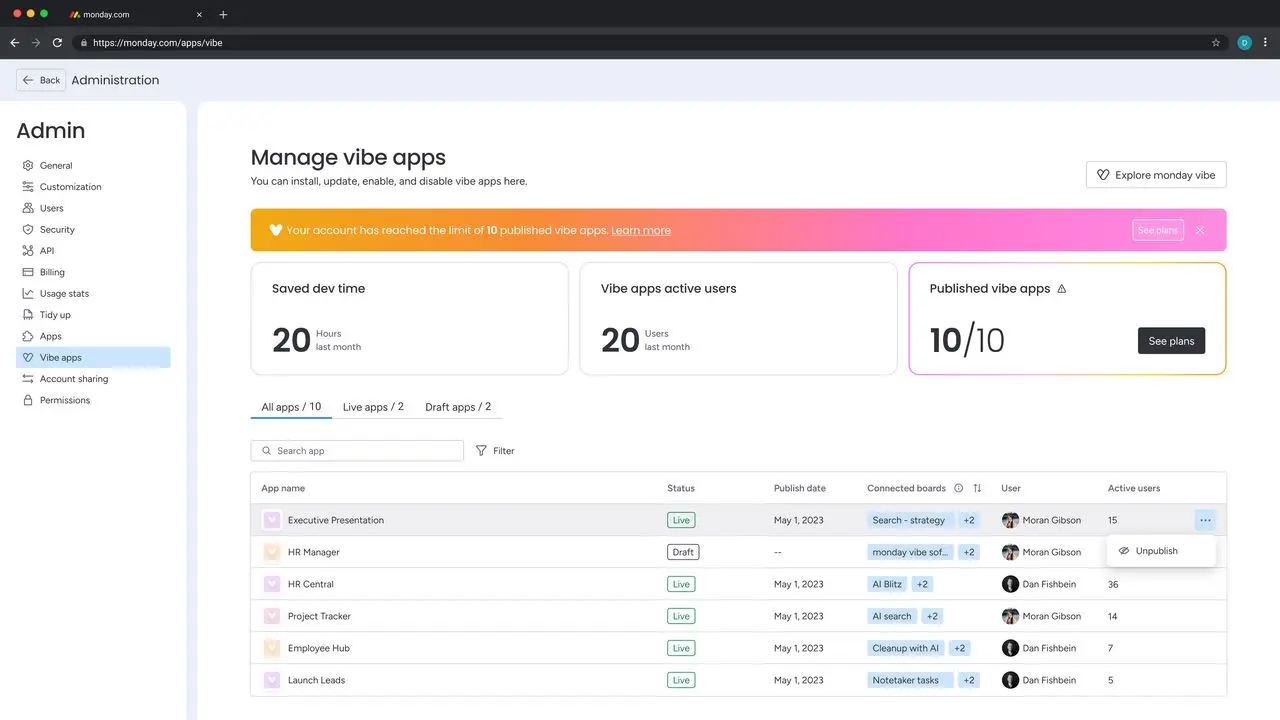1280x720 pixels.
Task: Click the Project Tracker app name
Action: [319, 616]
